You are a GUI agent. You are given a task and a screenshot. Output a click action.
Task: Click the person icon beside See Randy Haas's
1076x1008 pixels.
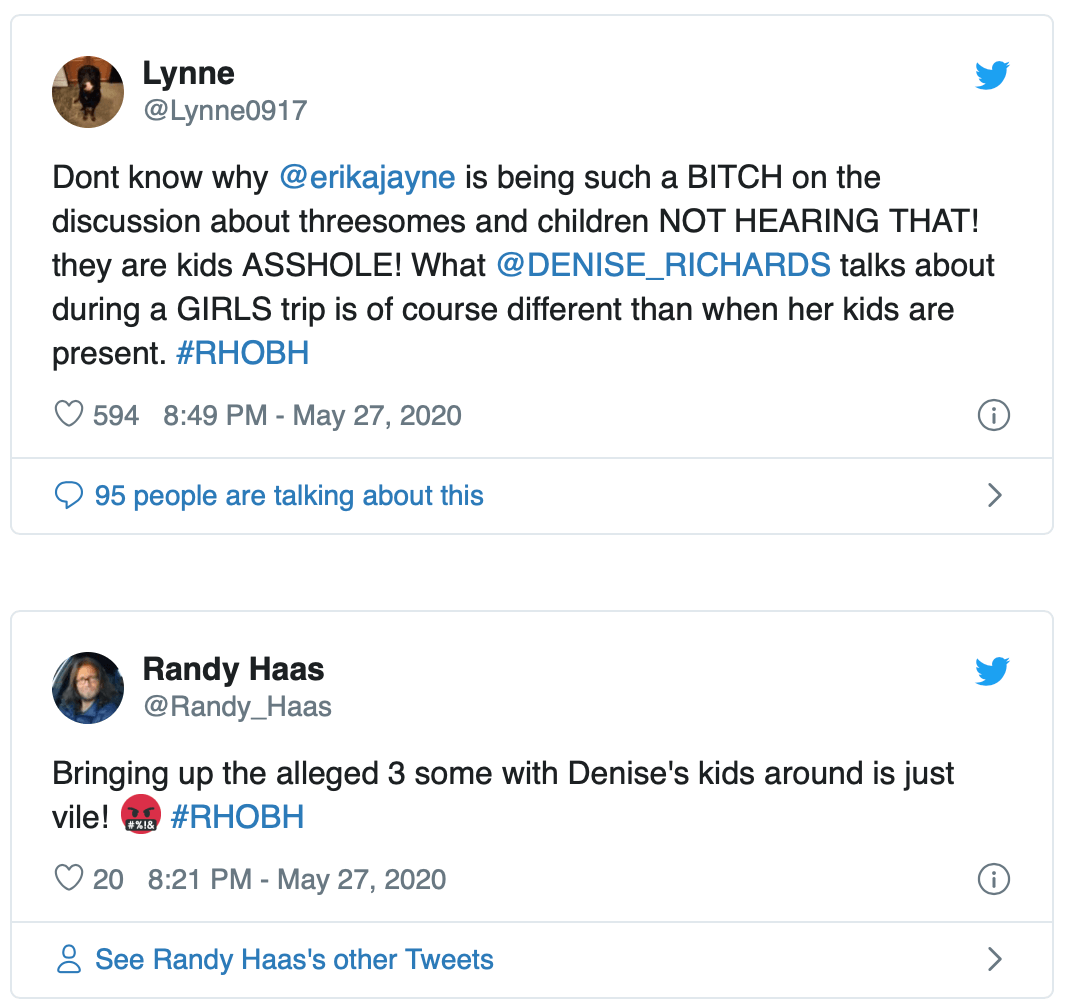[68, 960]
